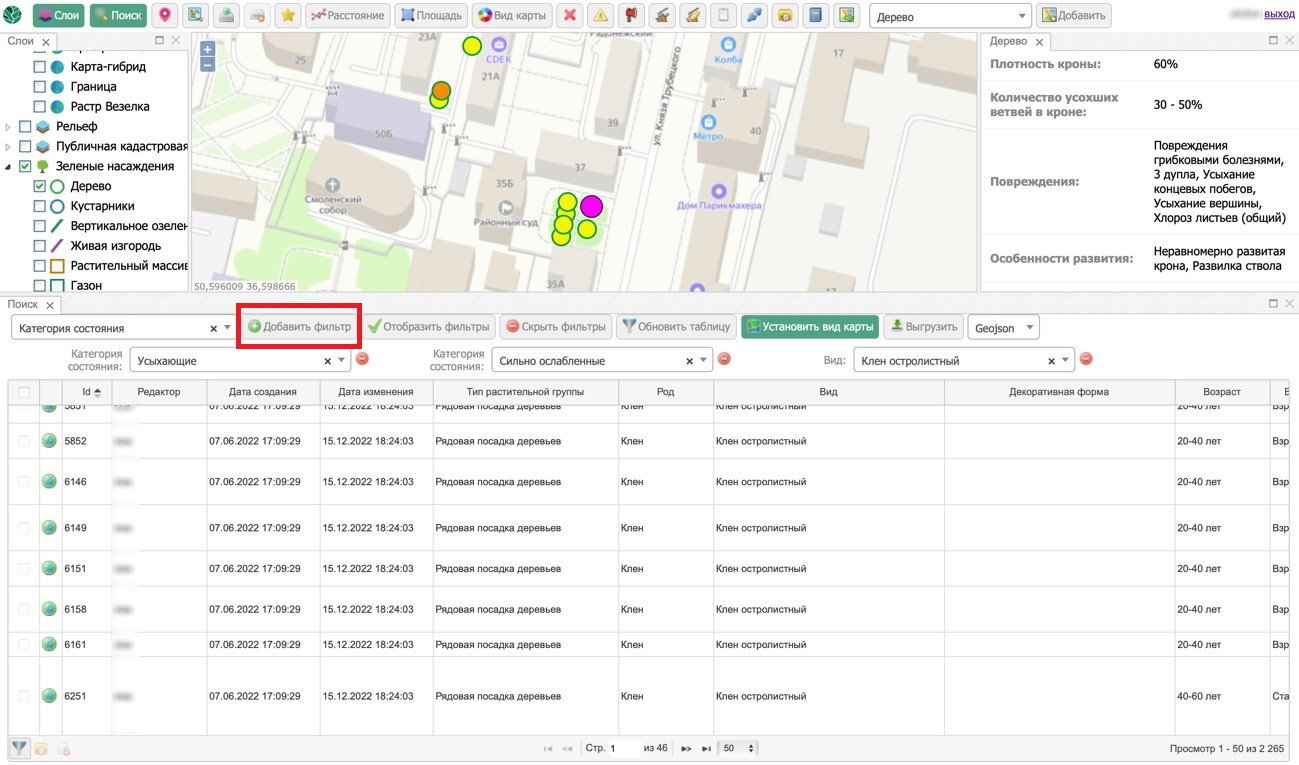Image resolution: width=1299 pixels, height=765 pixels.
Task: Sort by Возраст column header
Action: (1222, 392)
